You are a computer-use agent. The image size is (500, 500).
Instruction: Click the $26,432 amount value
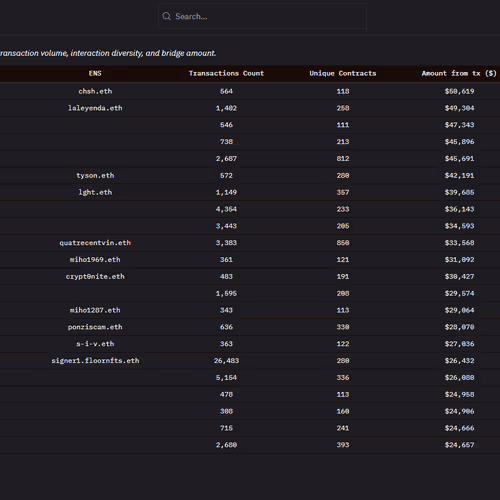(459, 361)
